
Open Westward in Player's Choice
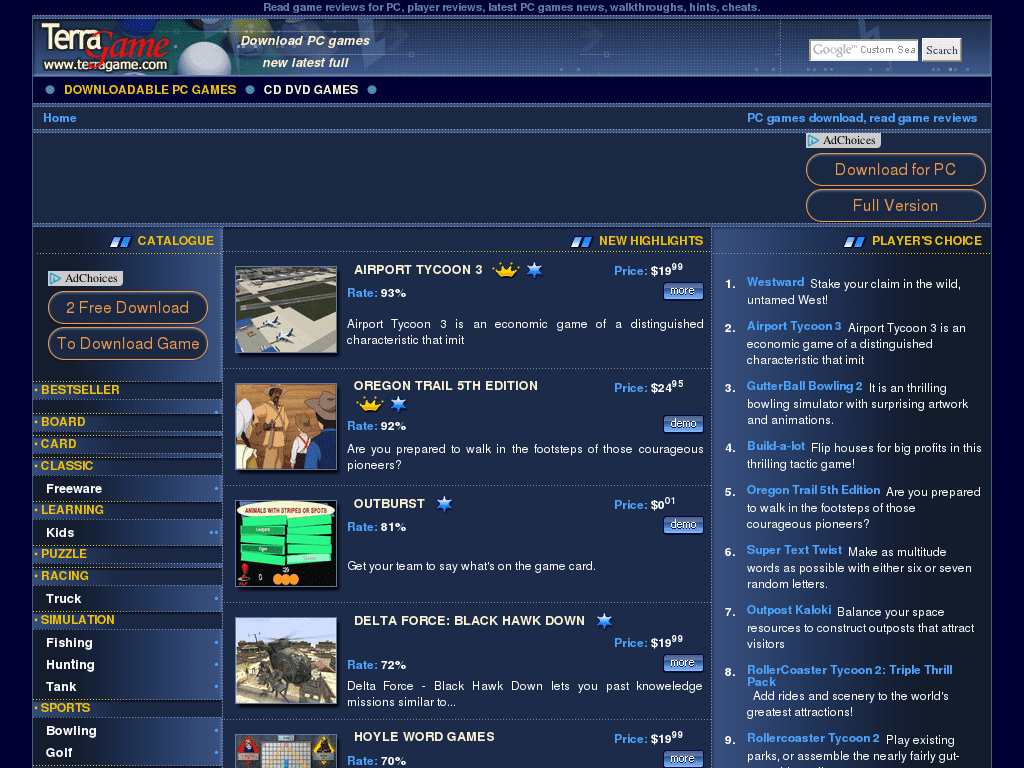tap(775, 282)
